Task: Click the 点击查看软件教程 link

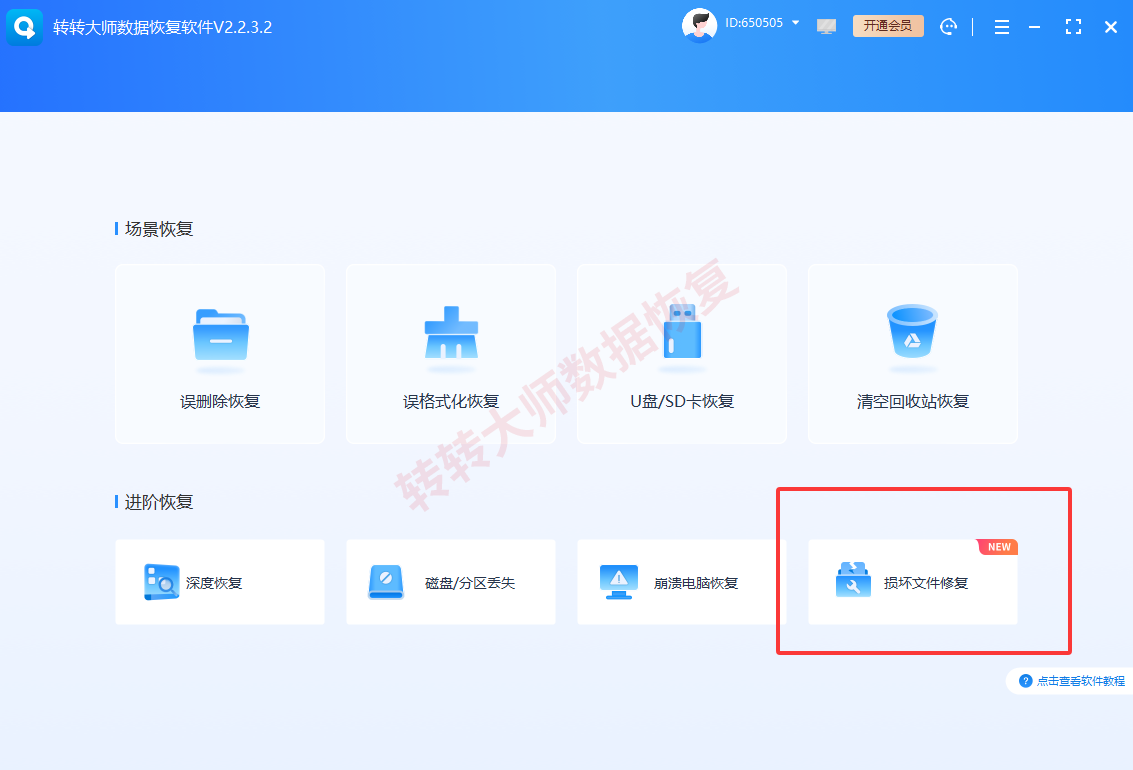Action: [x=1081, y=681]
